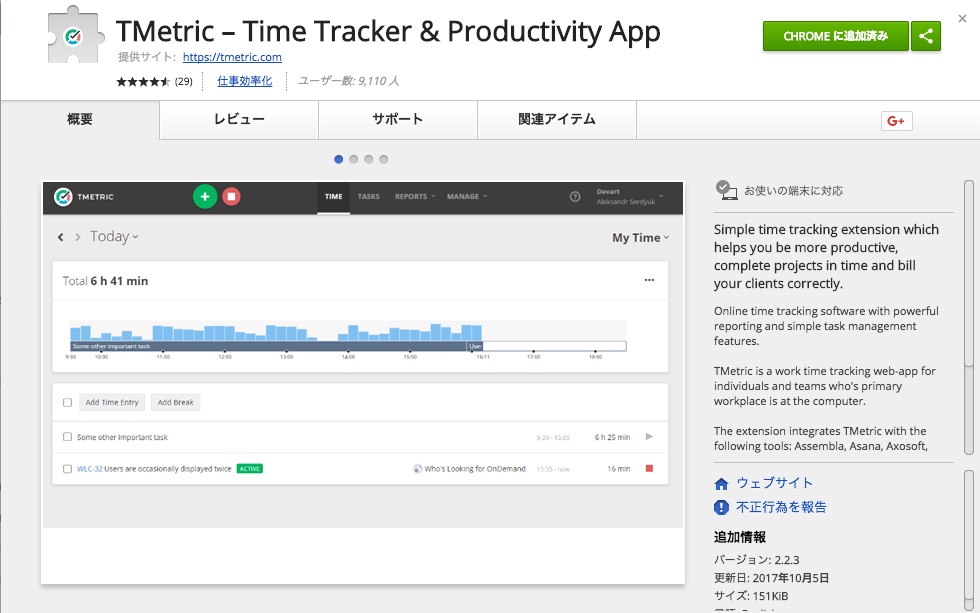Click the お使いの端末に対応 label
The image size is (980, 613).
tap(793, 191)
